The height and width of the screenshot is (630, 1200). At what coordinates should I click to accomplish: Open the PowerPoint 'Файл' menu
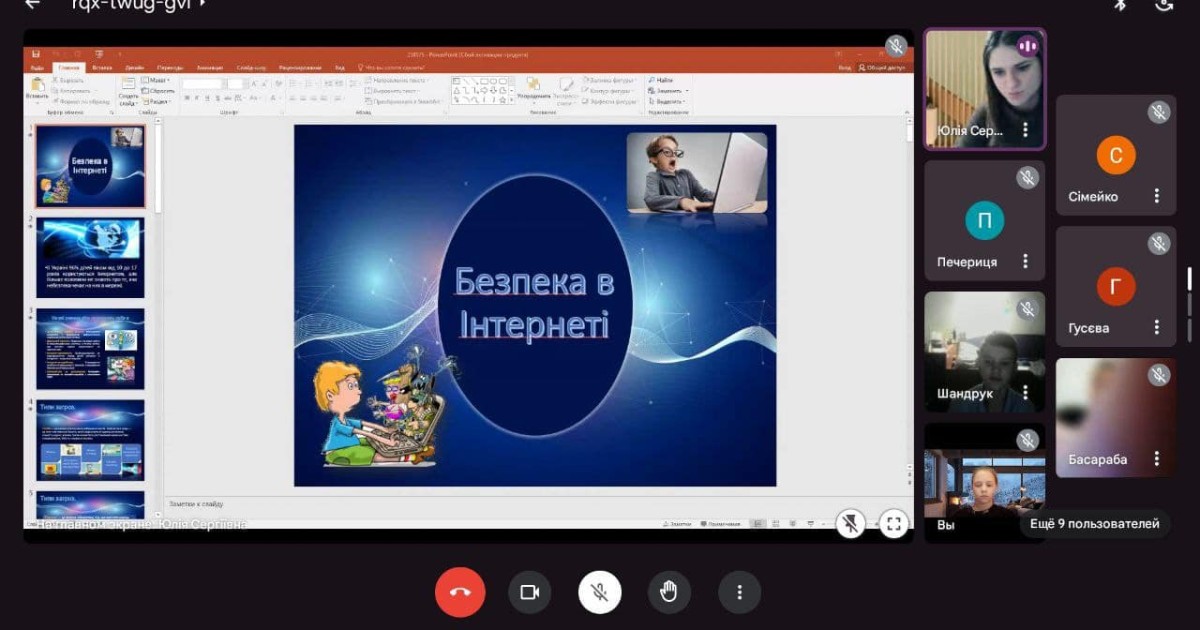point(37,68)
